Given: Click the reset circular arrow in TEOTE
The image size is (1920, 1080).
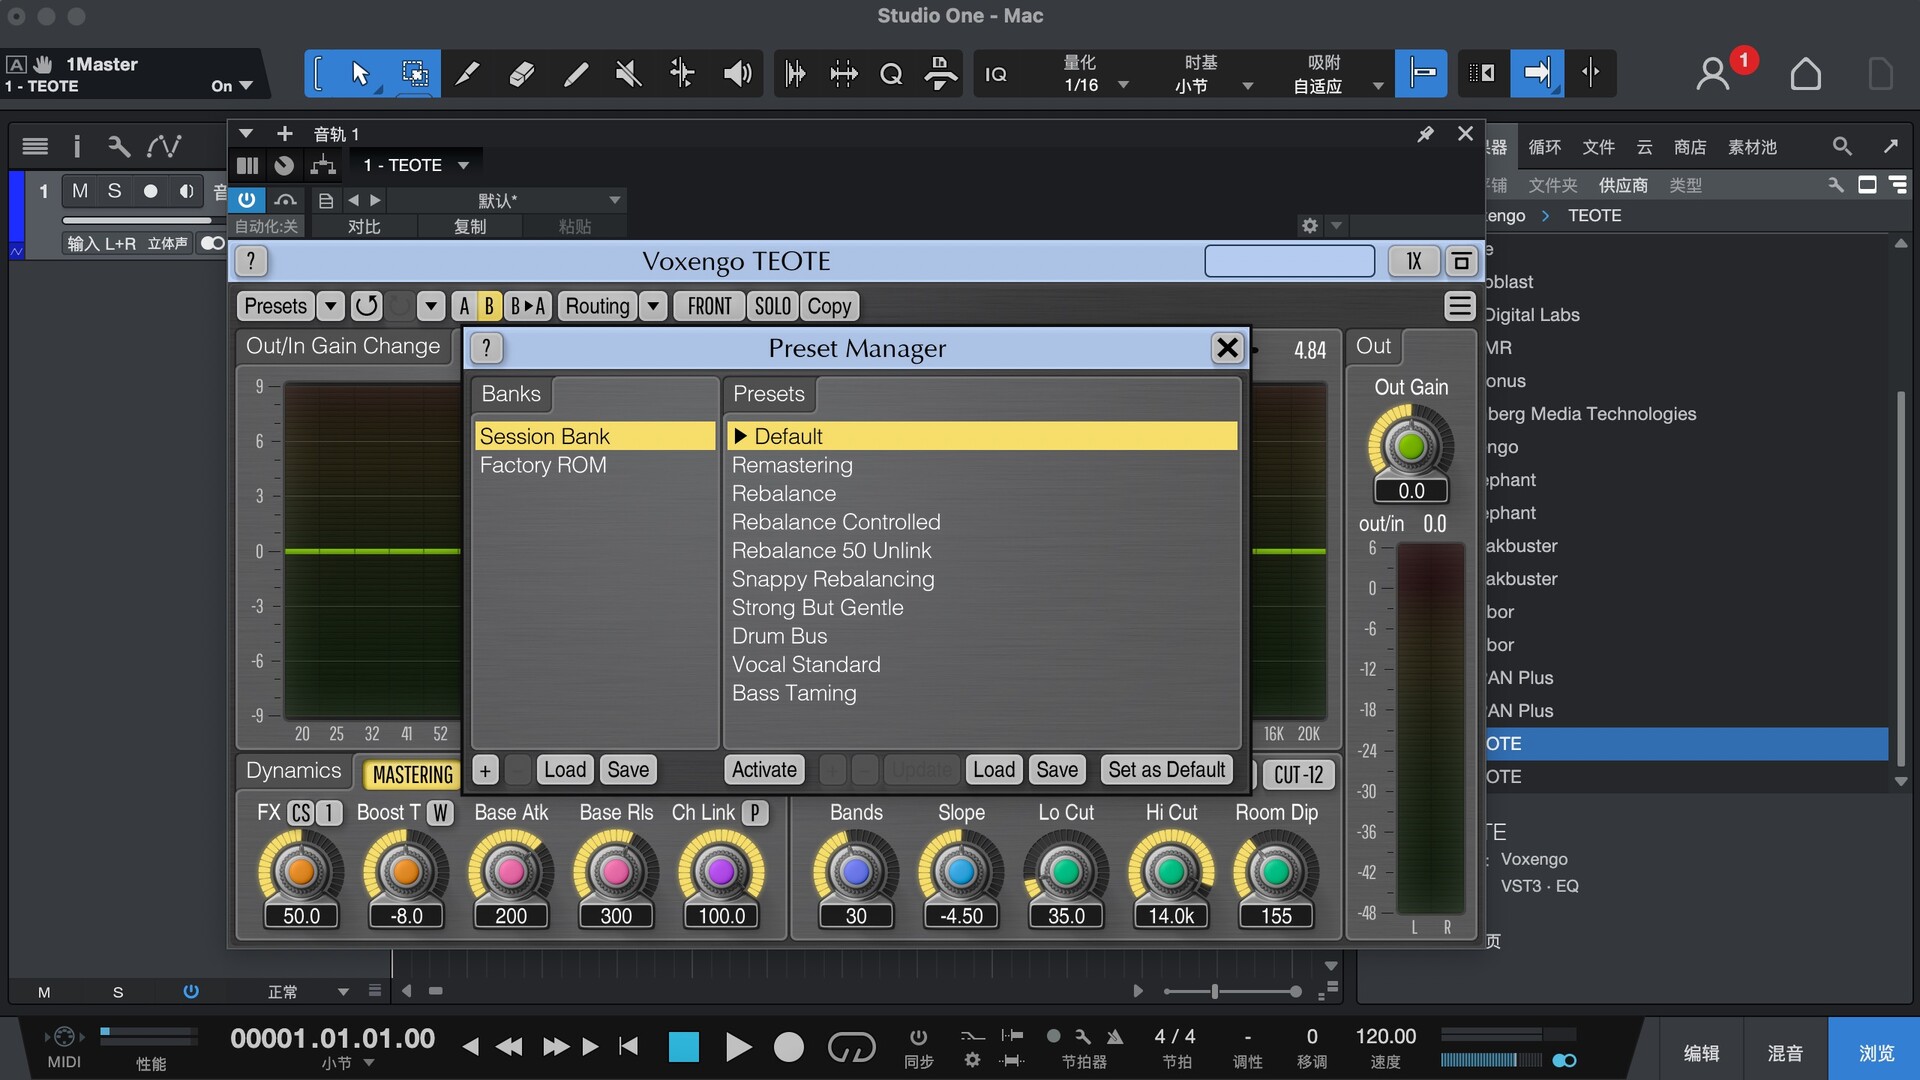Looking at the screenshot, I should pyautogui.click(x=367, y=306).
